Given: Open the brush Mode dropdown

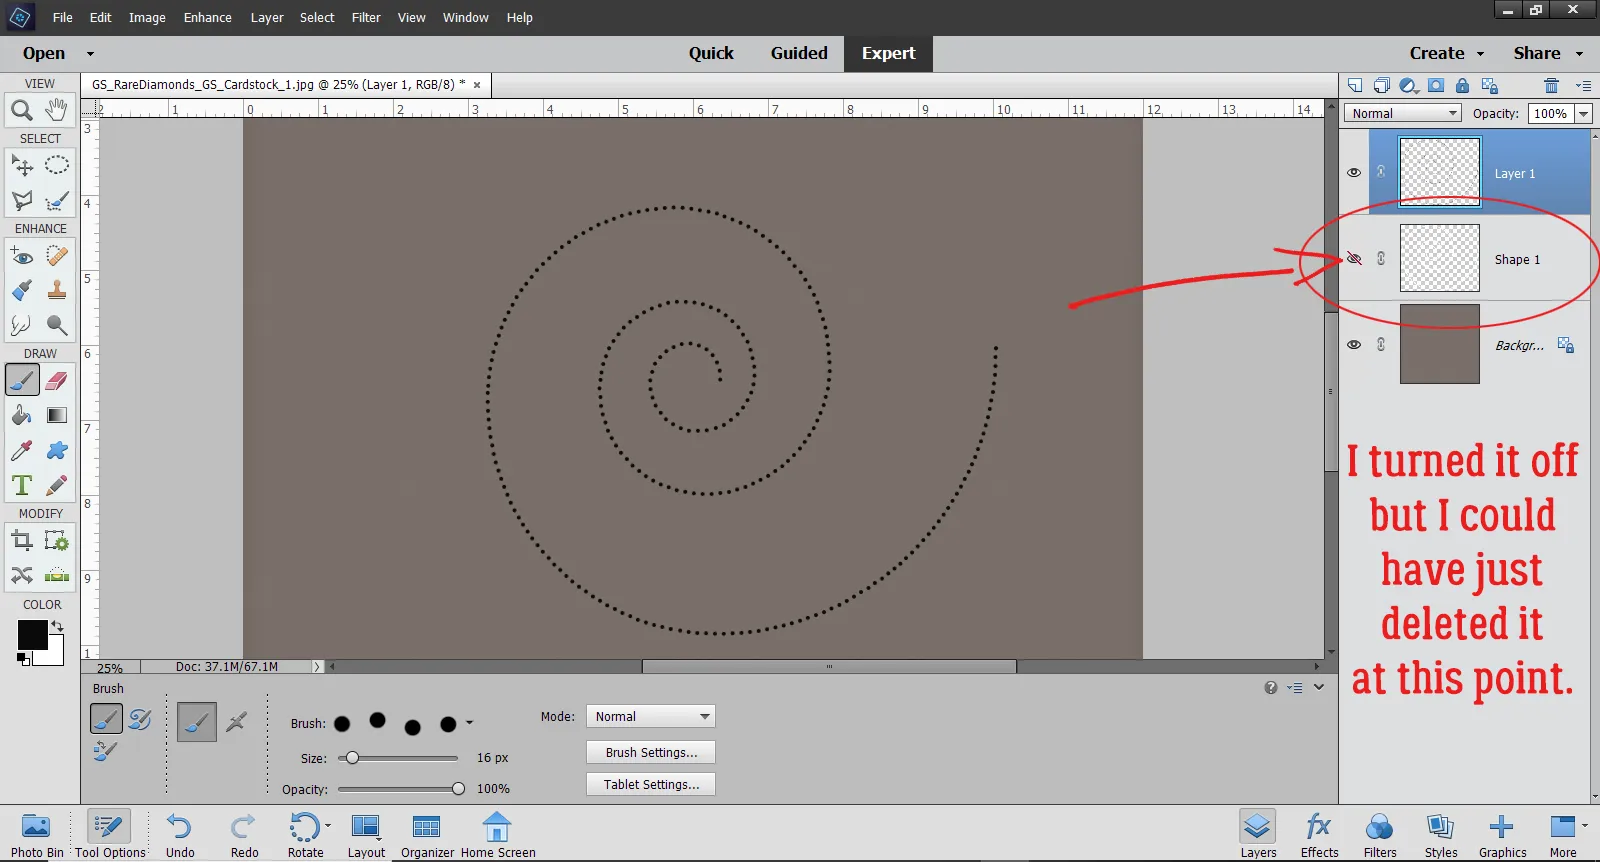Looking at the screenshot, I should tap(650, 717).
